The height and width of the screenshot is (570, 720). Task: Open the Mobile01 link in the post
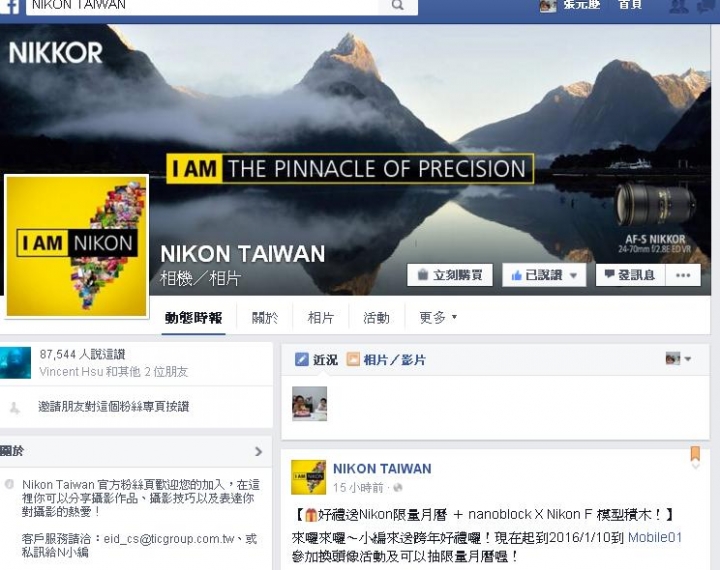[655, 537]
